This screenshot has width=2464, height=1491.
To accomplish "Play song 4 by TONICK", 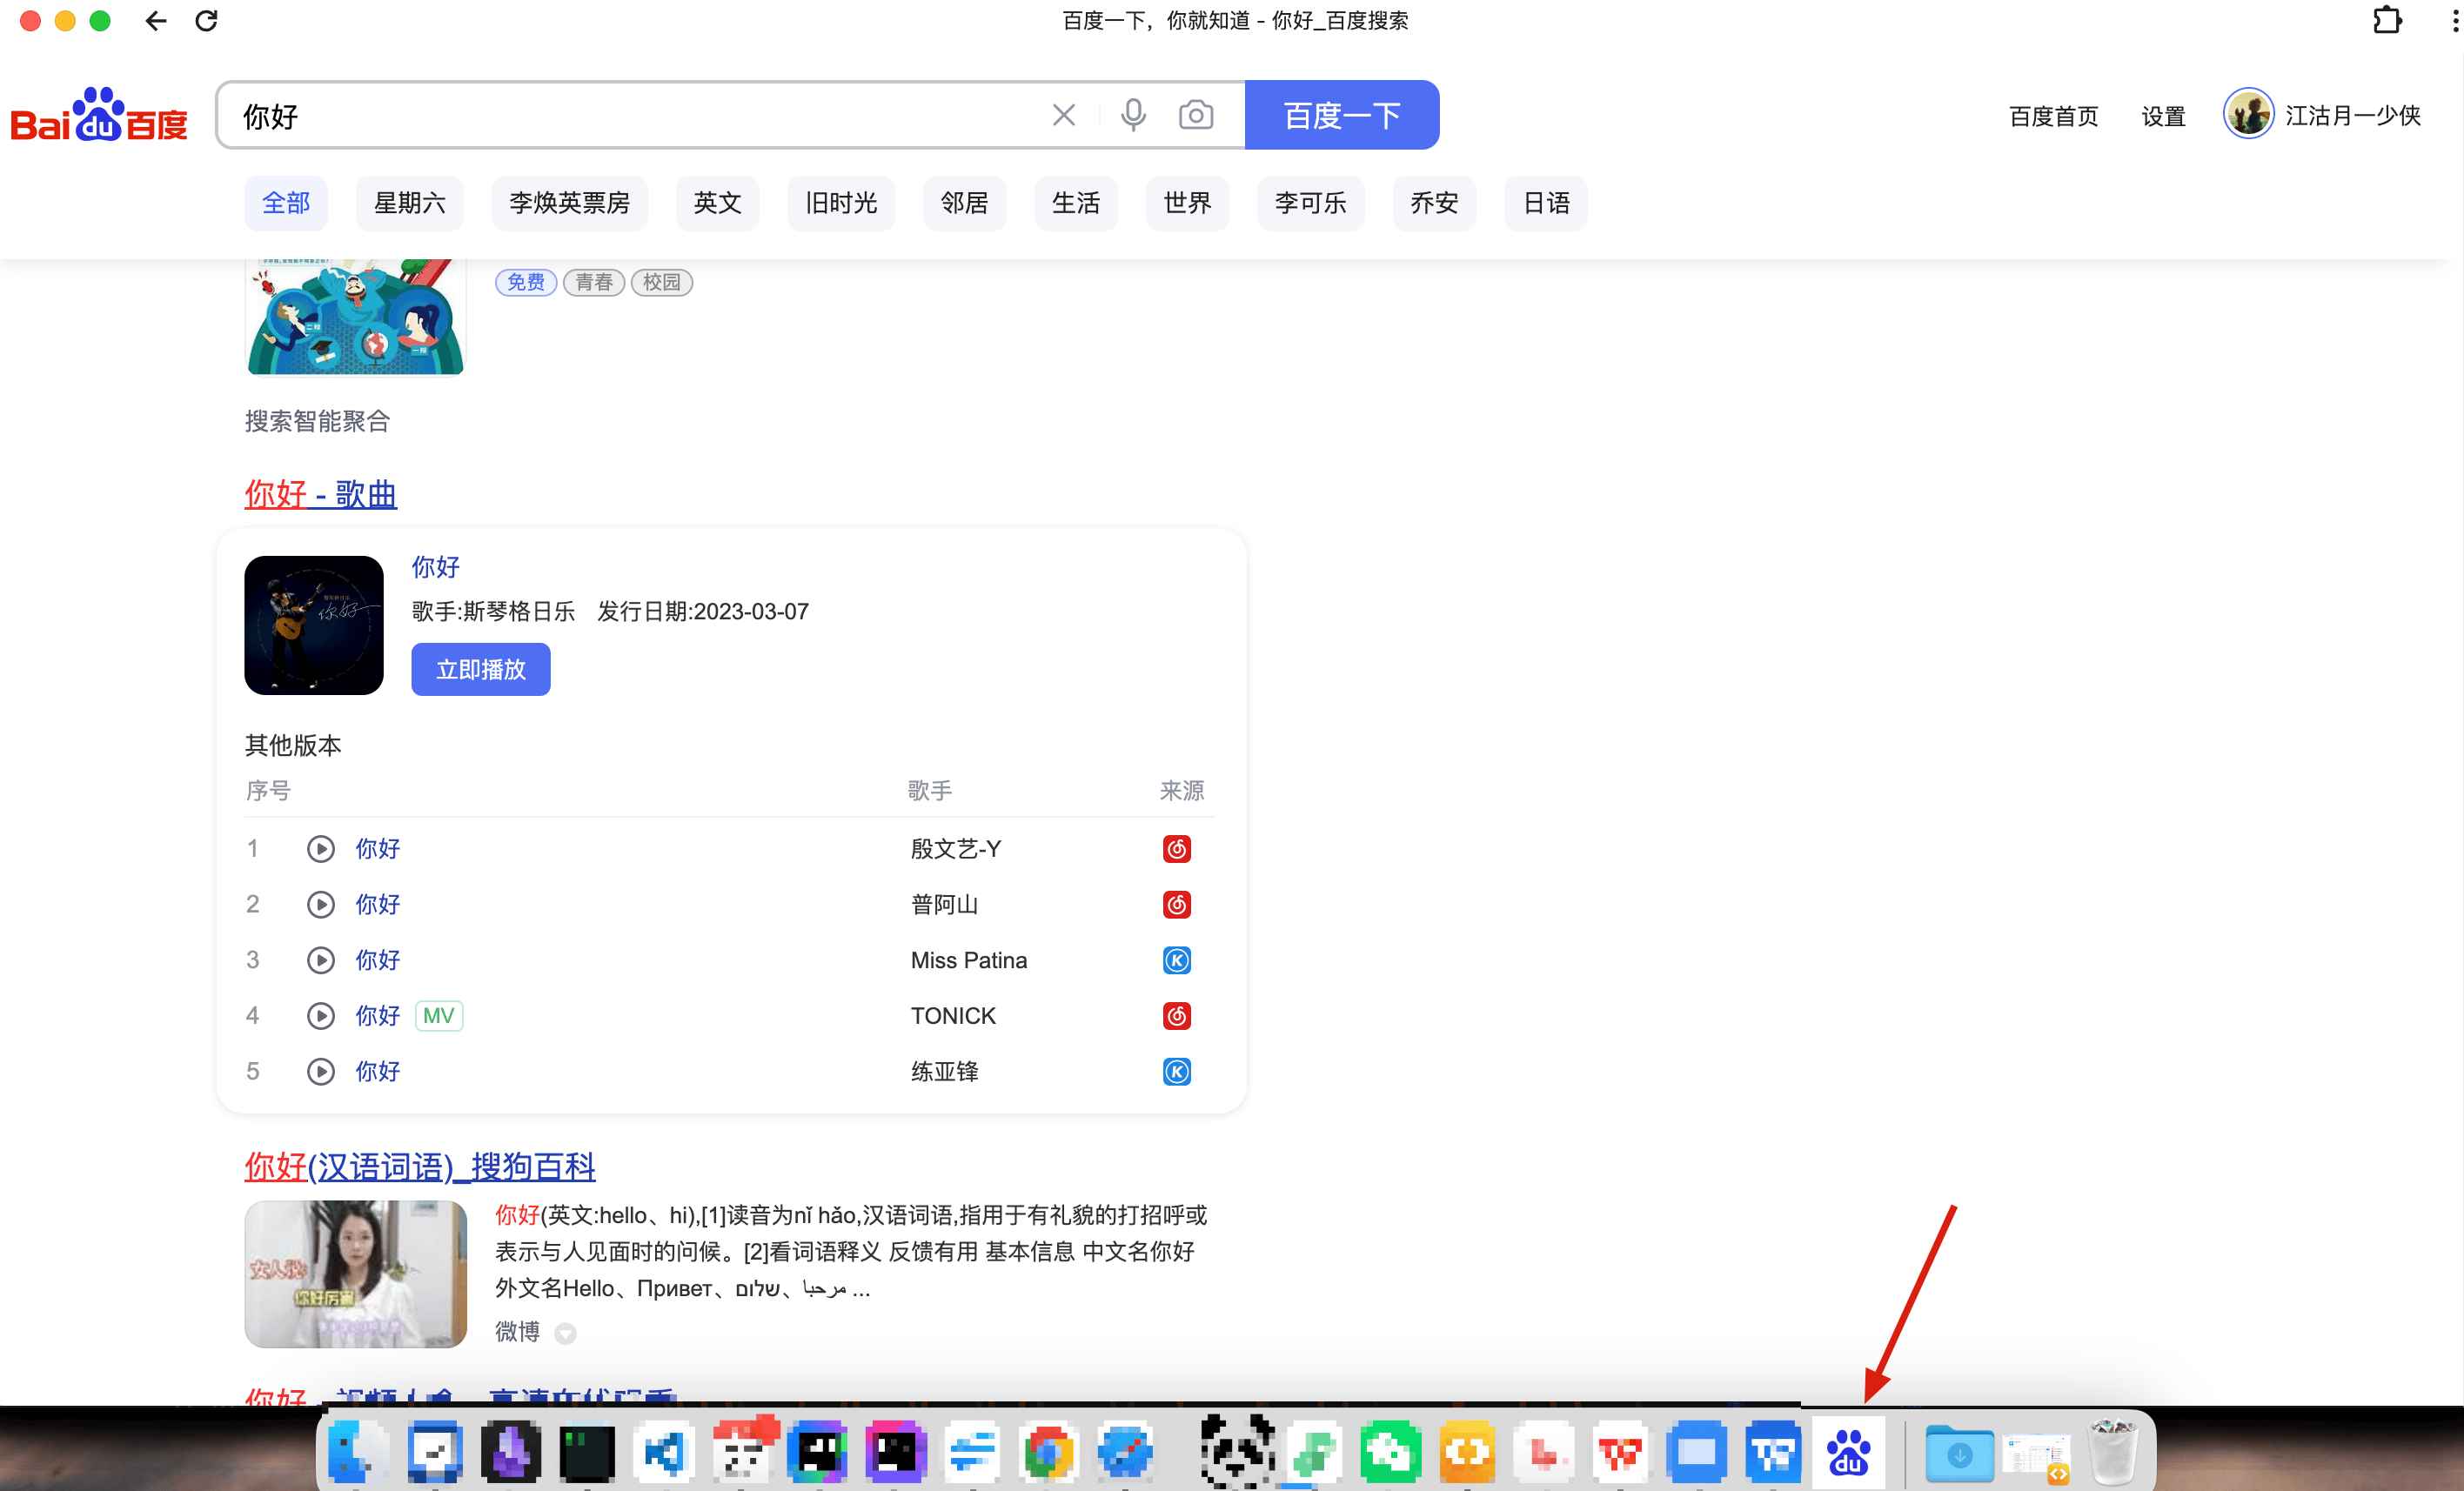I will 320,1016.
